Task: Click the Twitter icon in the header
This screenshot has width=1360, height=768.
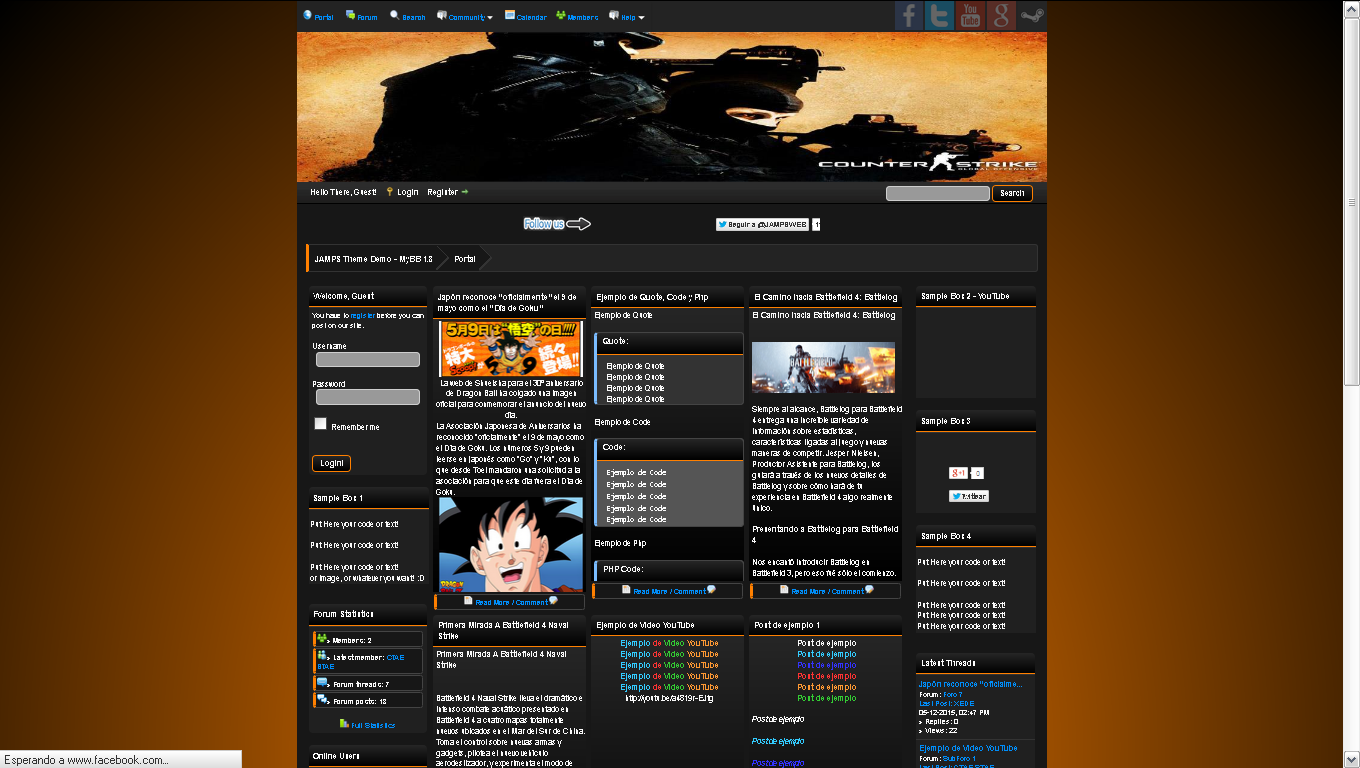Action: pyautogui.click(x=939, y=16)
